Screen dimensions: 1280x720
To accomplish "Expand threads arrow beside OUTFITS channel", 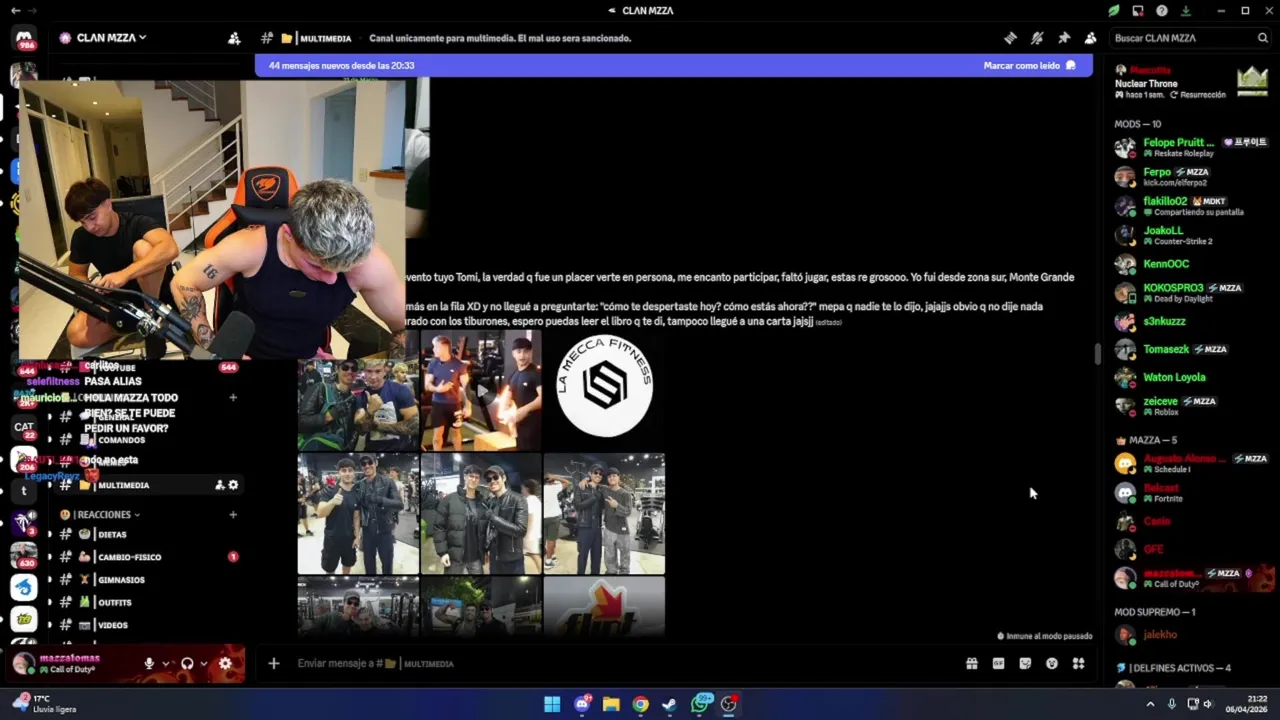I will tap(50, 602).
